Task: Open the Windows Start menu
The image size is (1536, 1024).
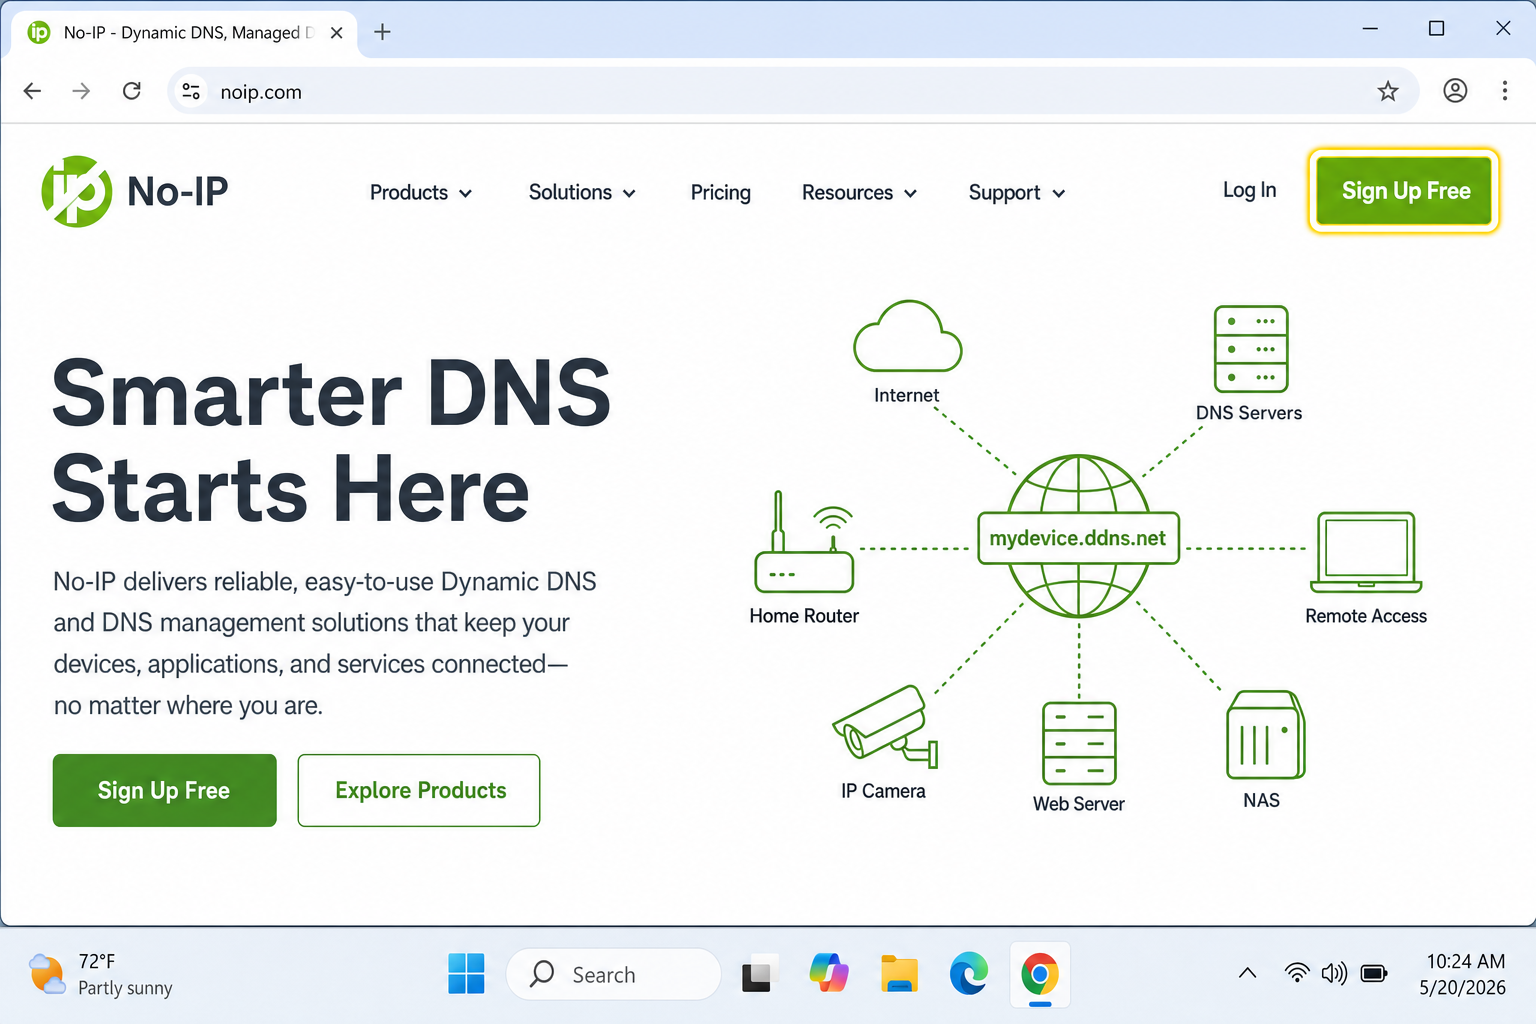Action: point(466,974)
